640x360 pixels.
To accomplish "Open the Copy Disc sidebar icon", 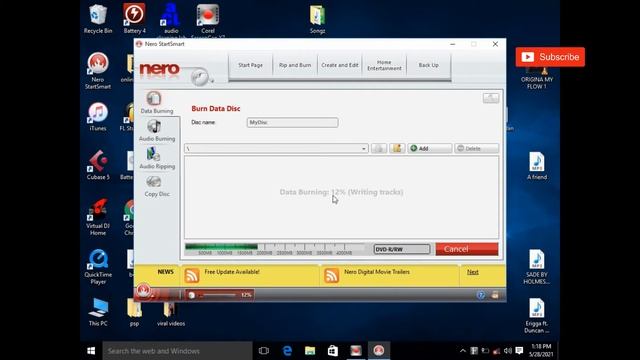I will point(154,182).
